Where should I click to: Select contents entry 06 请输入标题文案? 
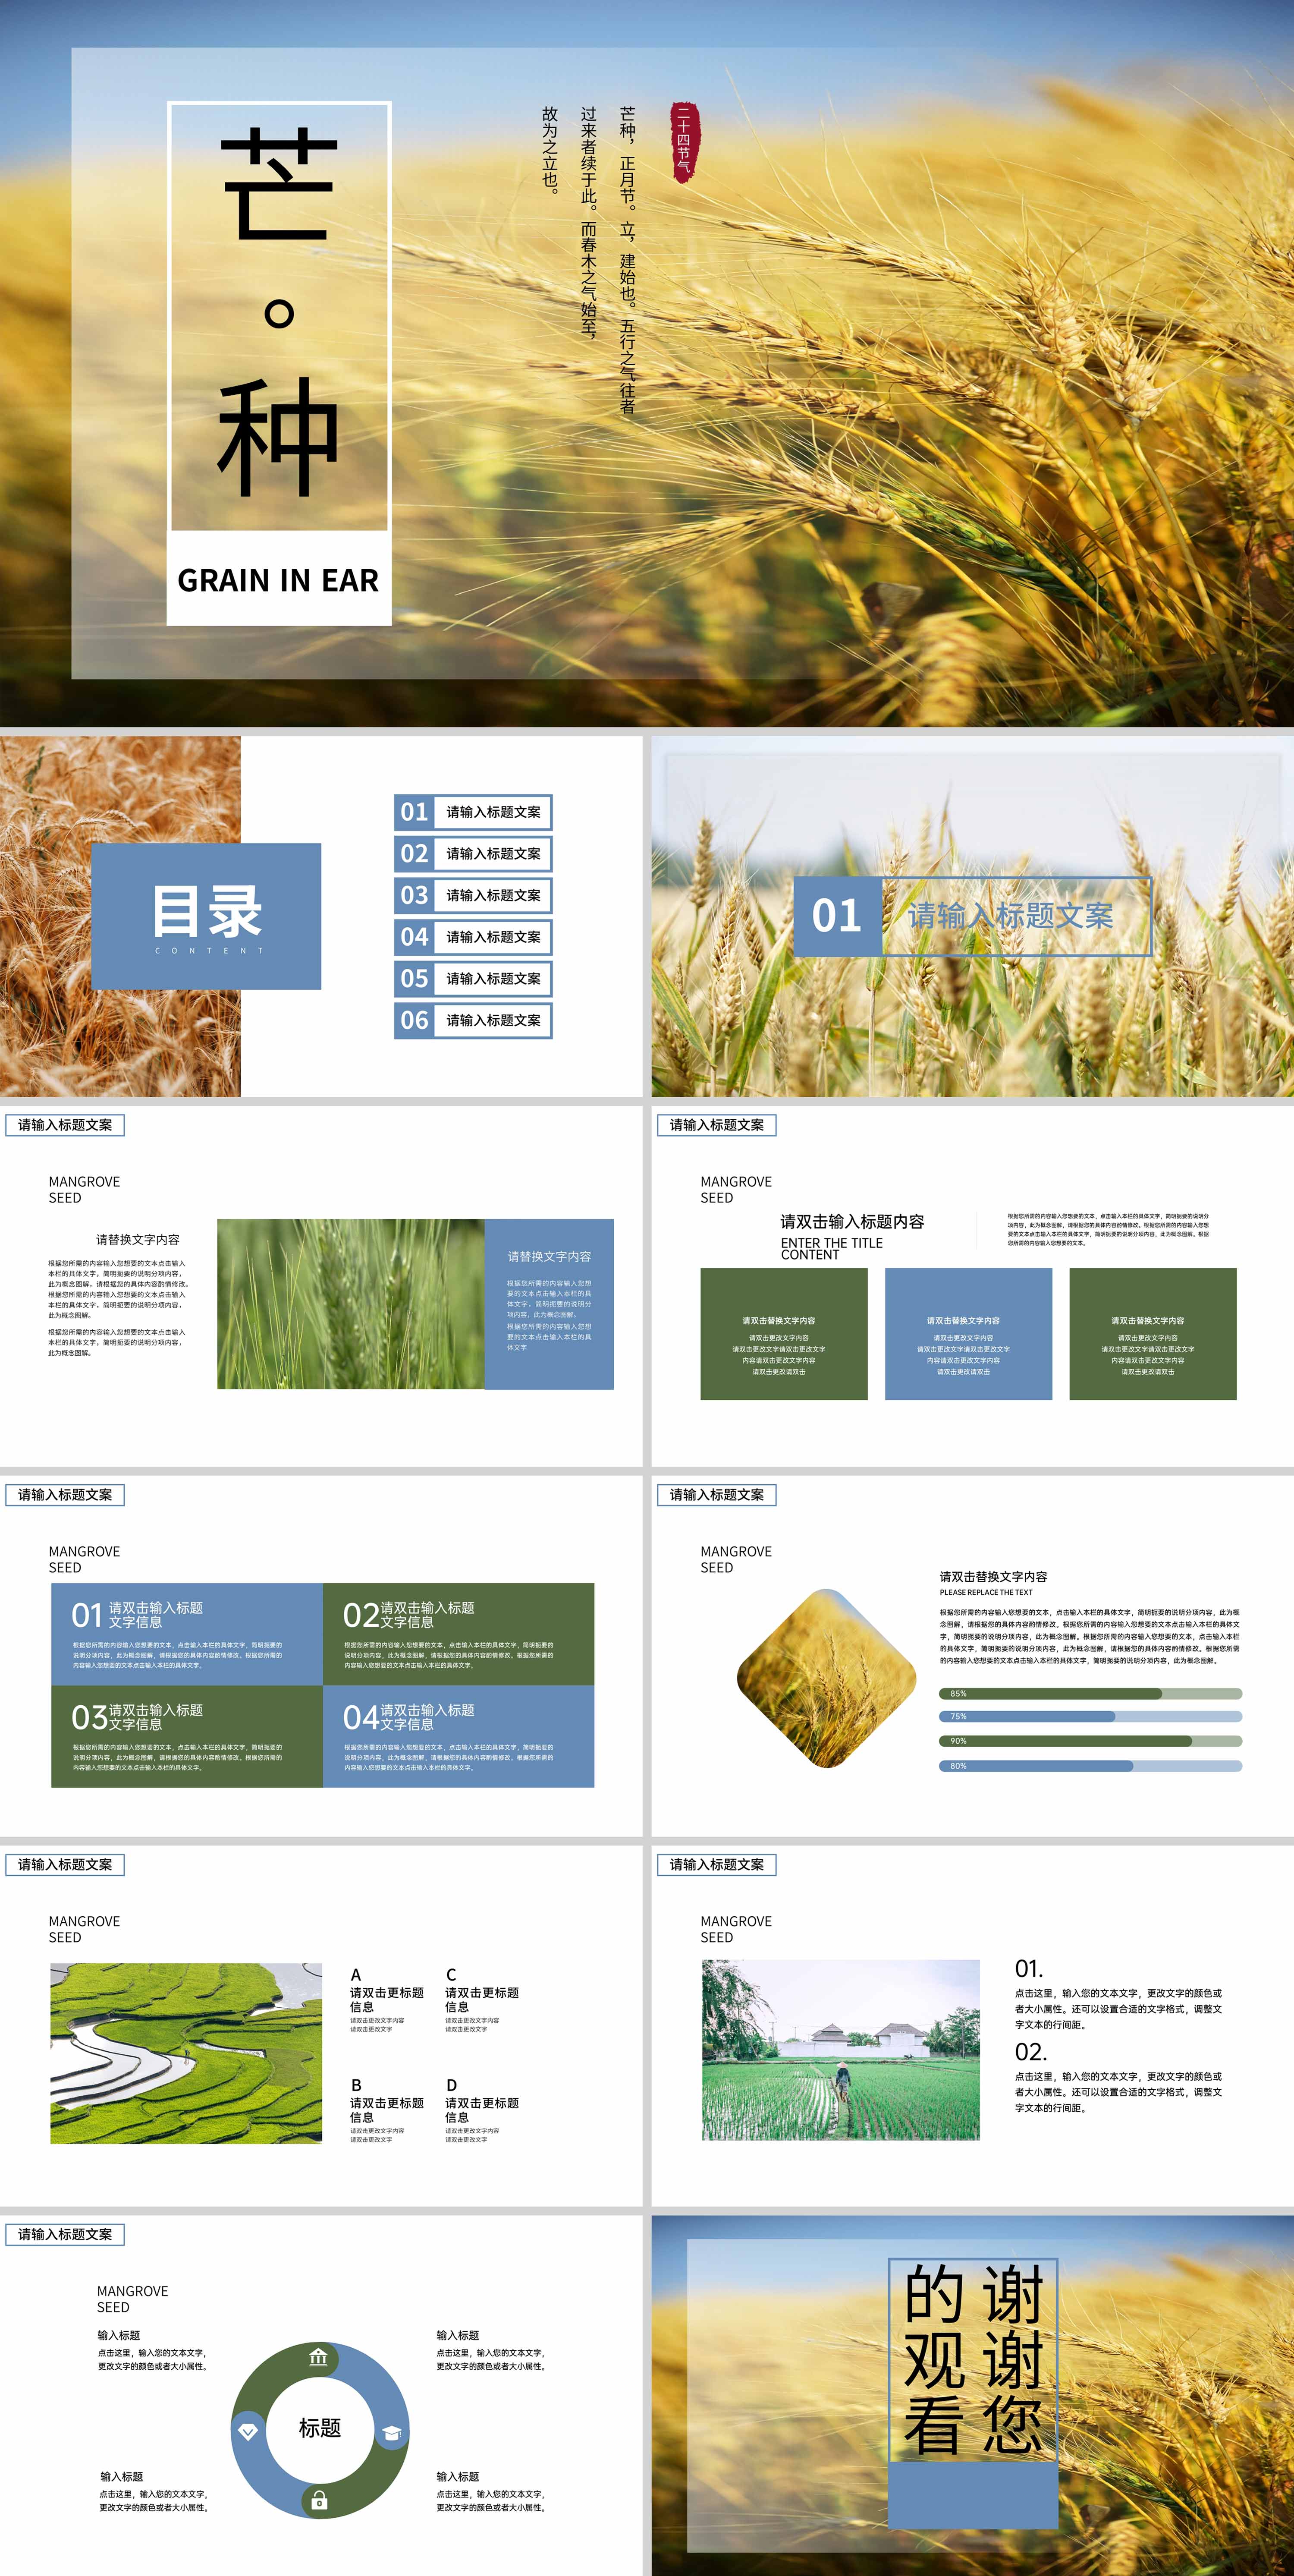tap(473, 1020)
